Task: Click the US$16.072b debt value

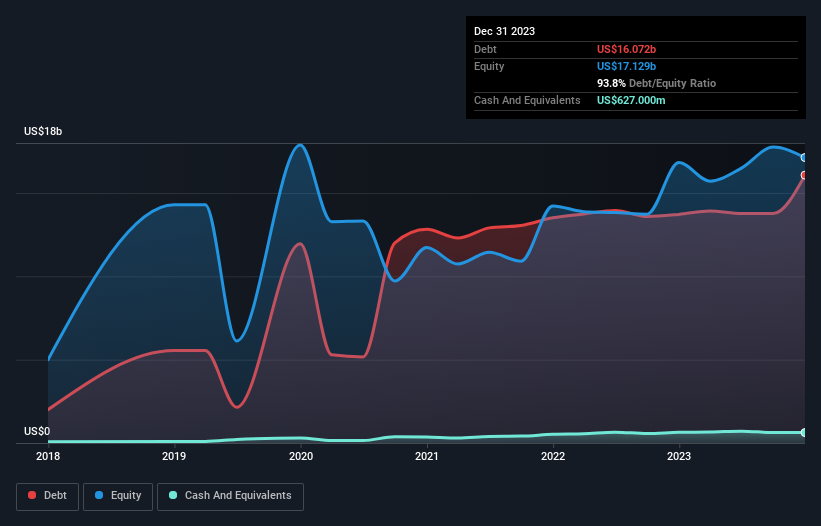Action: click(x=626, y=49)
